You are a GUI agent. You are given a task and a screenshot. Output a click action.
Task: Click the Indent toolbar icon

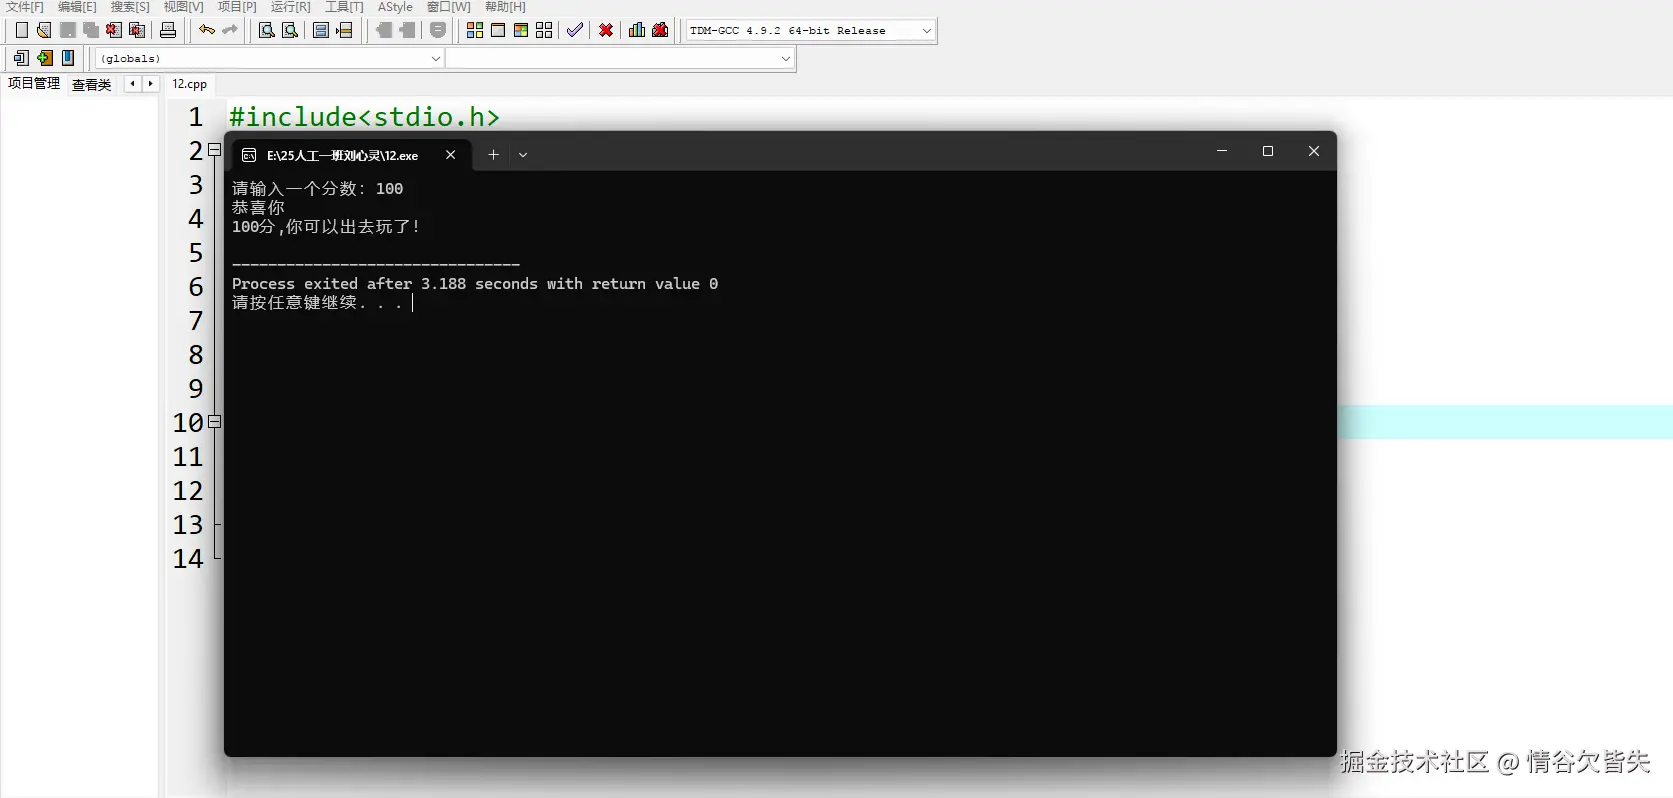tap(384, 30)
